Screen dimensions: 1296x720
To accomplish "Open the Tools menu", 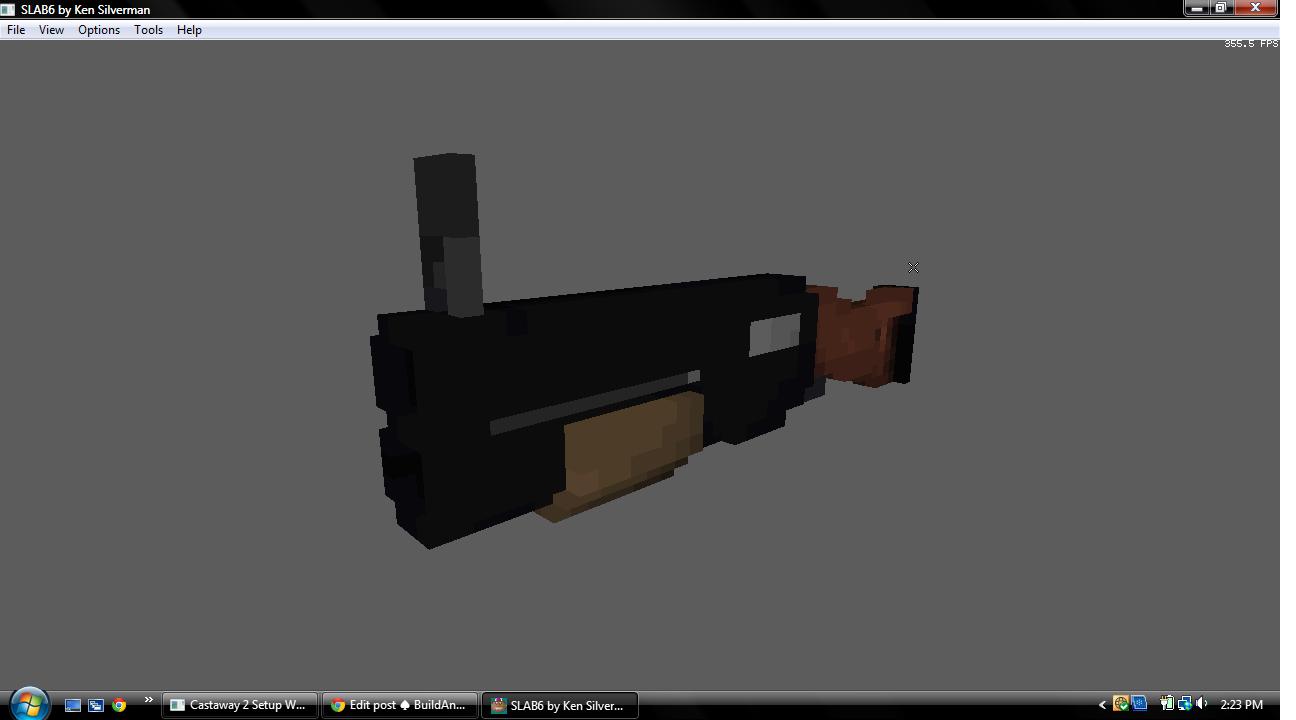I will (148, 30).
